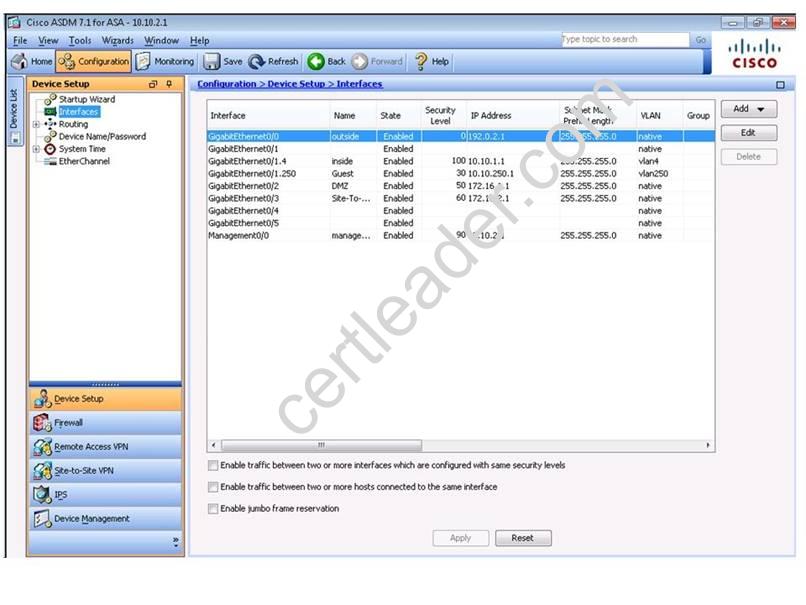
Task: Open the Tools menu
Action: (x=80, y=41)
